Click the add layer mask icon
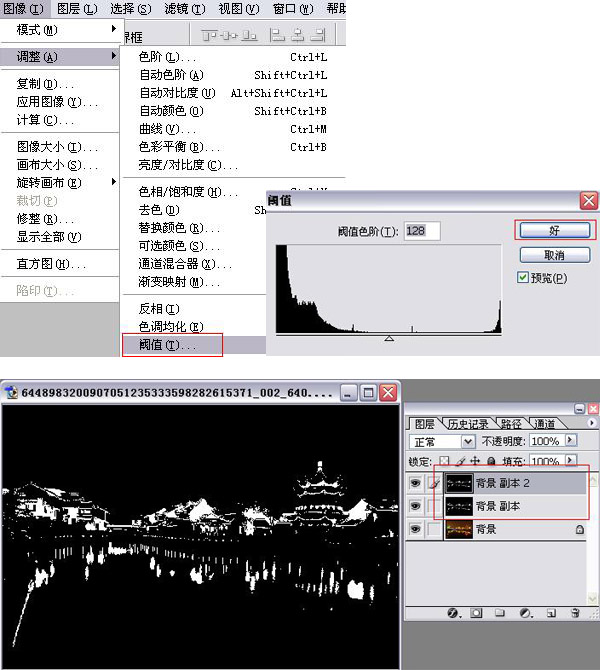This screenshot has width=600, height=670. [476, 613]
